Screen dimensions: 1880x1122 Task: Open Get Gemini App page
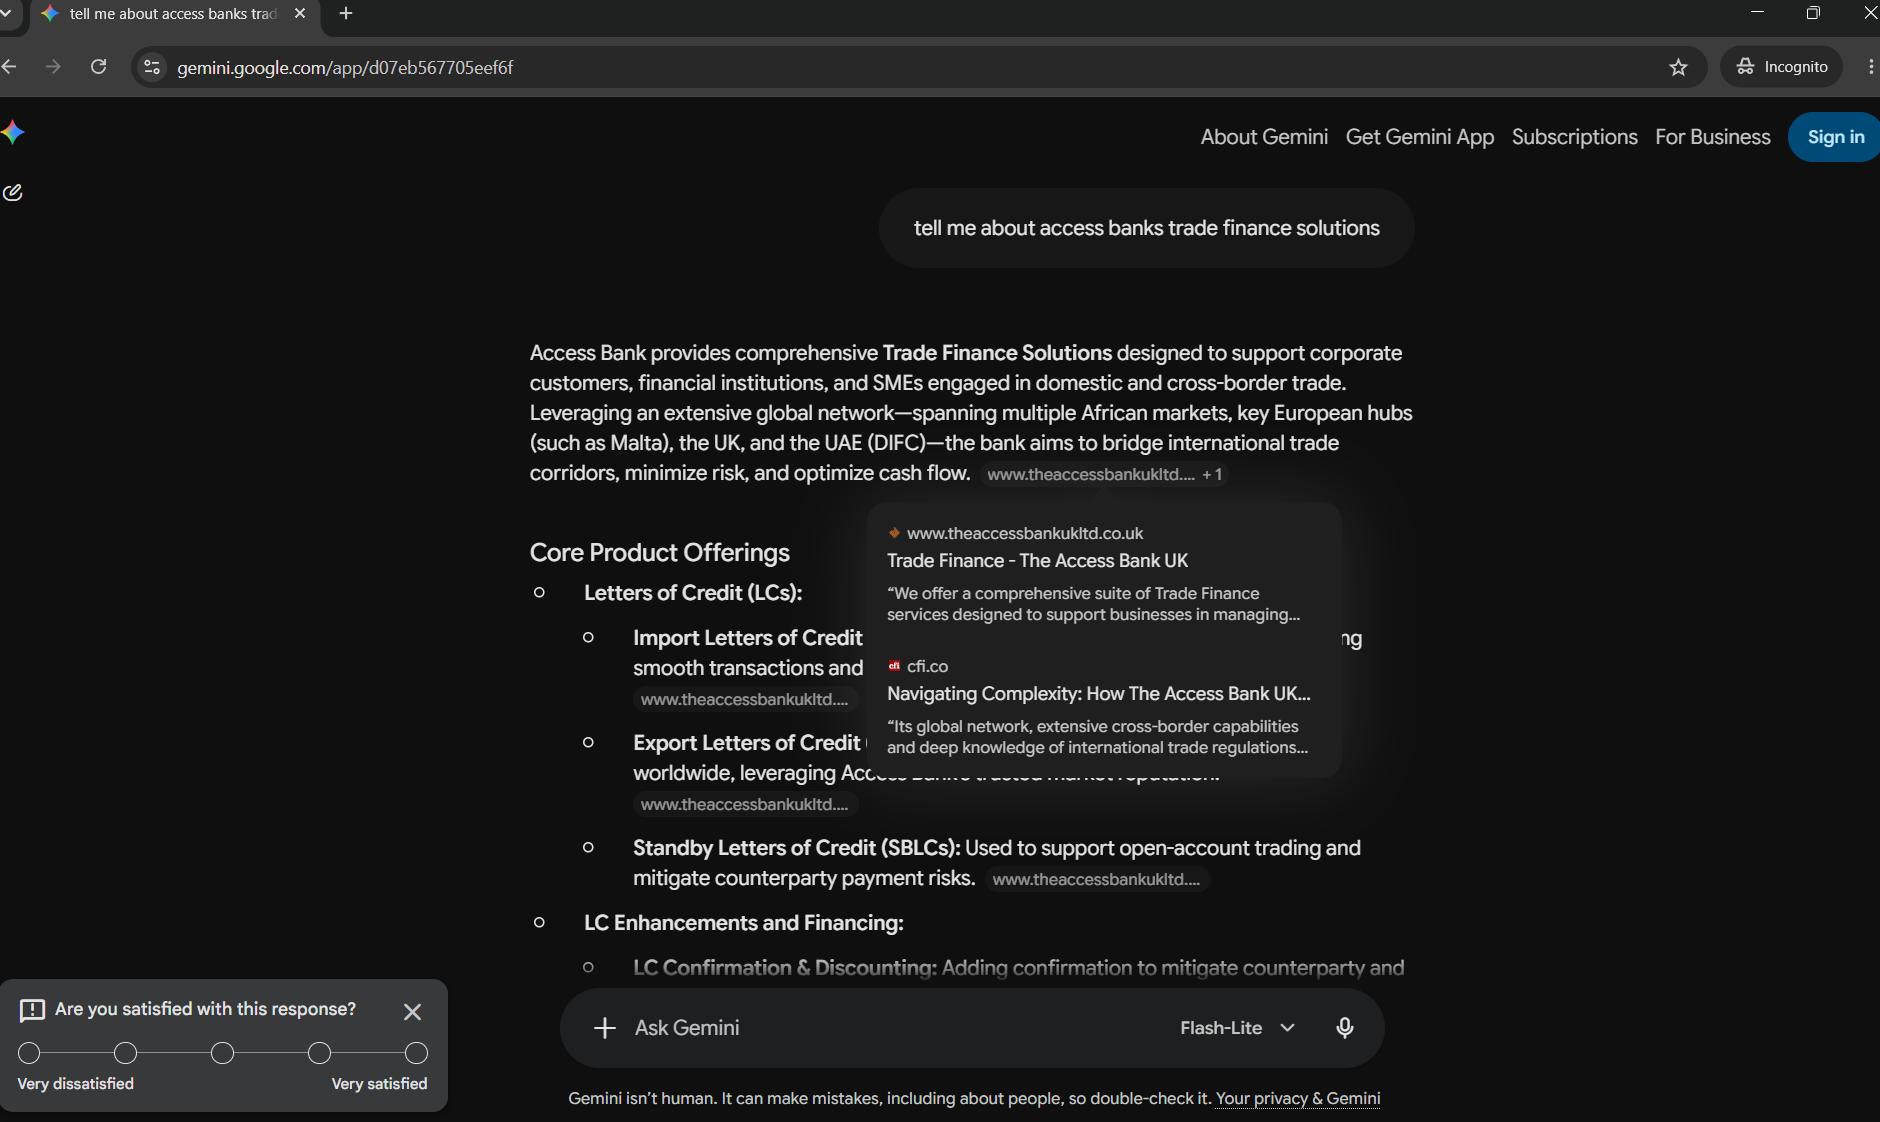pos(1420,137)
